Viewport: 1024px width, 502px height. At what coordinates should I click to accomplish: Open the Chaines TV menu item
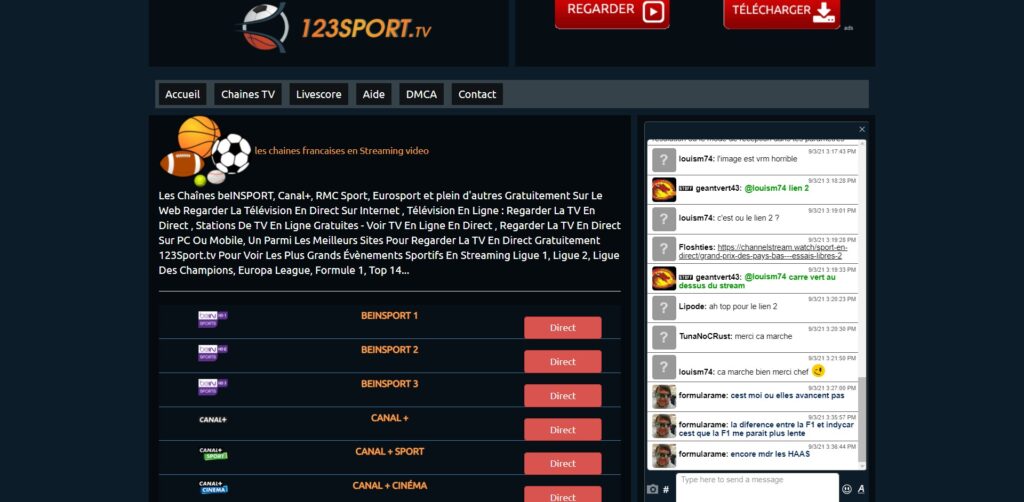click(248, 94)
